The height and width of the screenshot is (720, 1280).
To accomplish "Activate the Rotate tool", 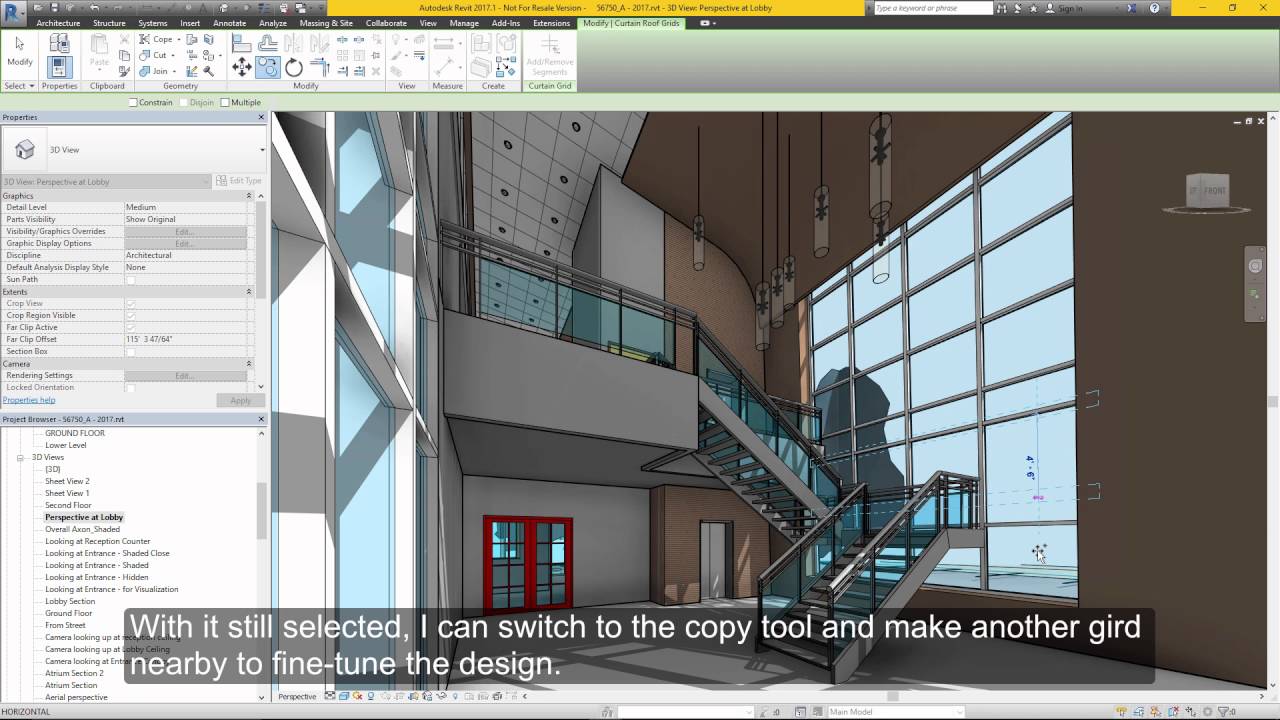I will point(293,66).
